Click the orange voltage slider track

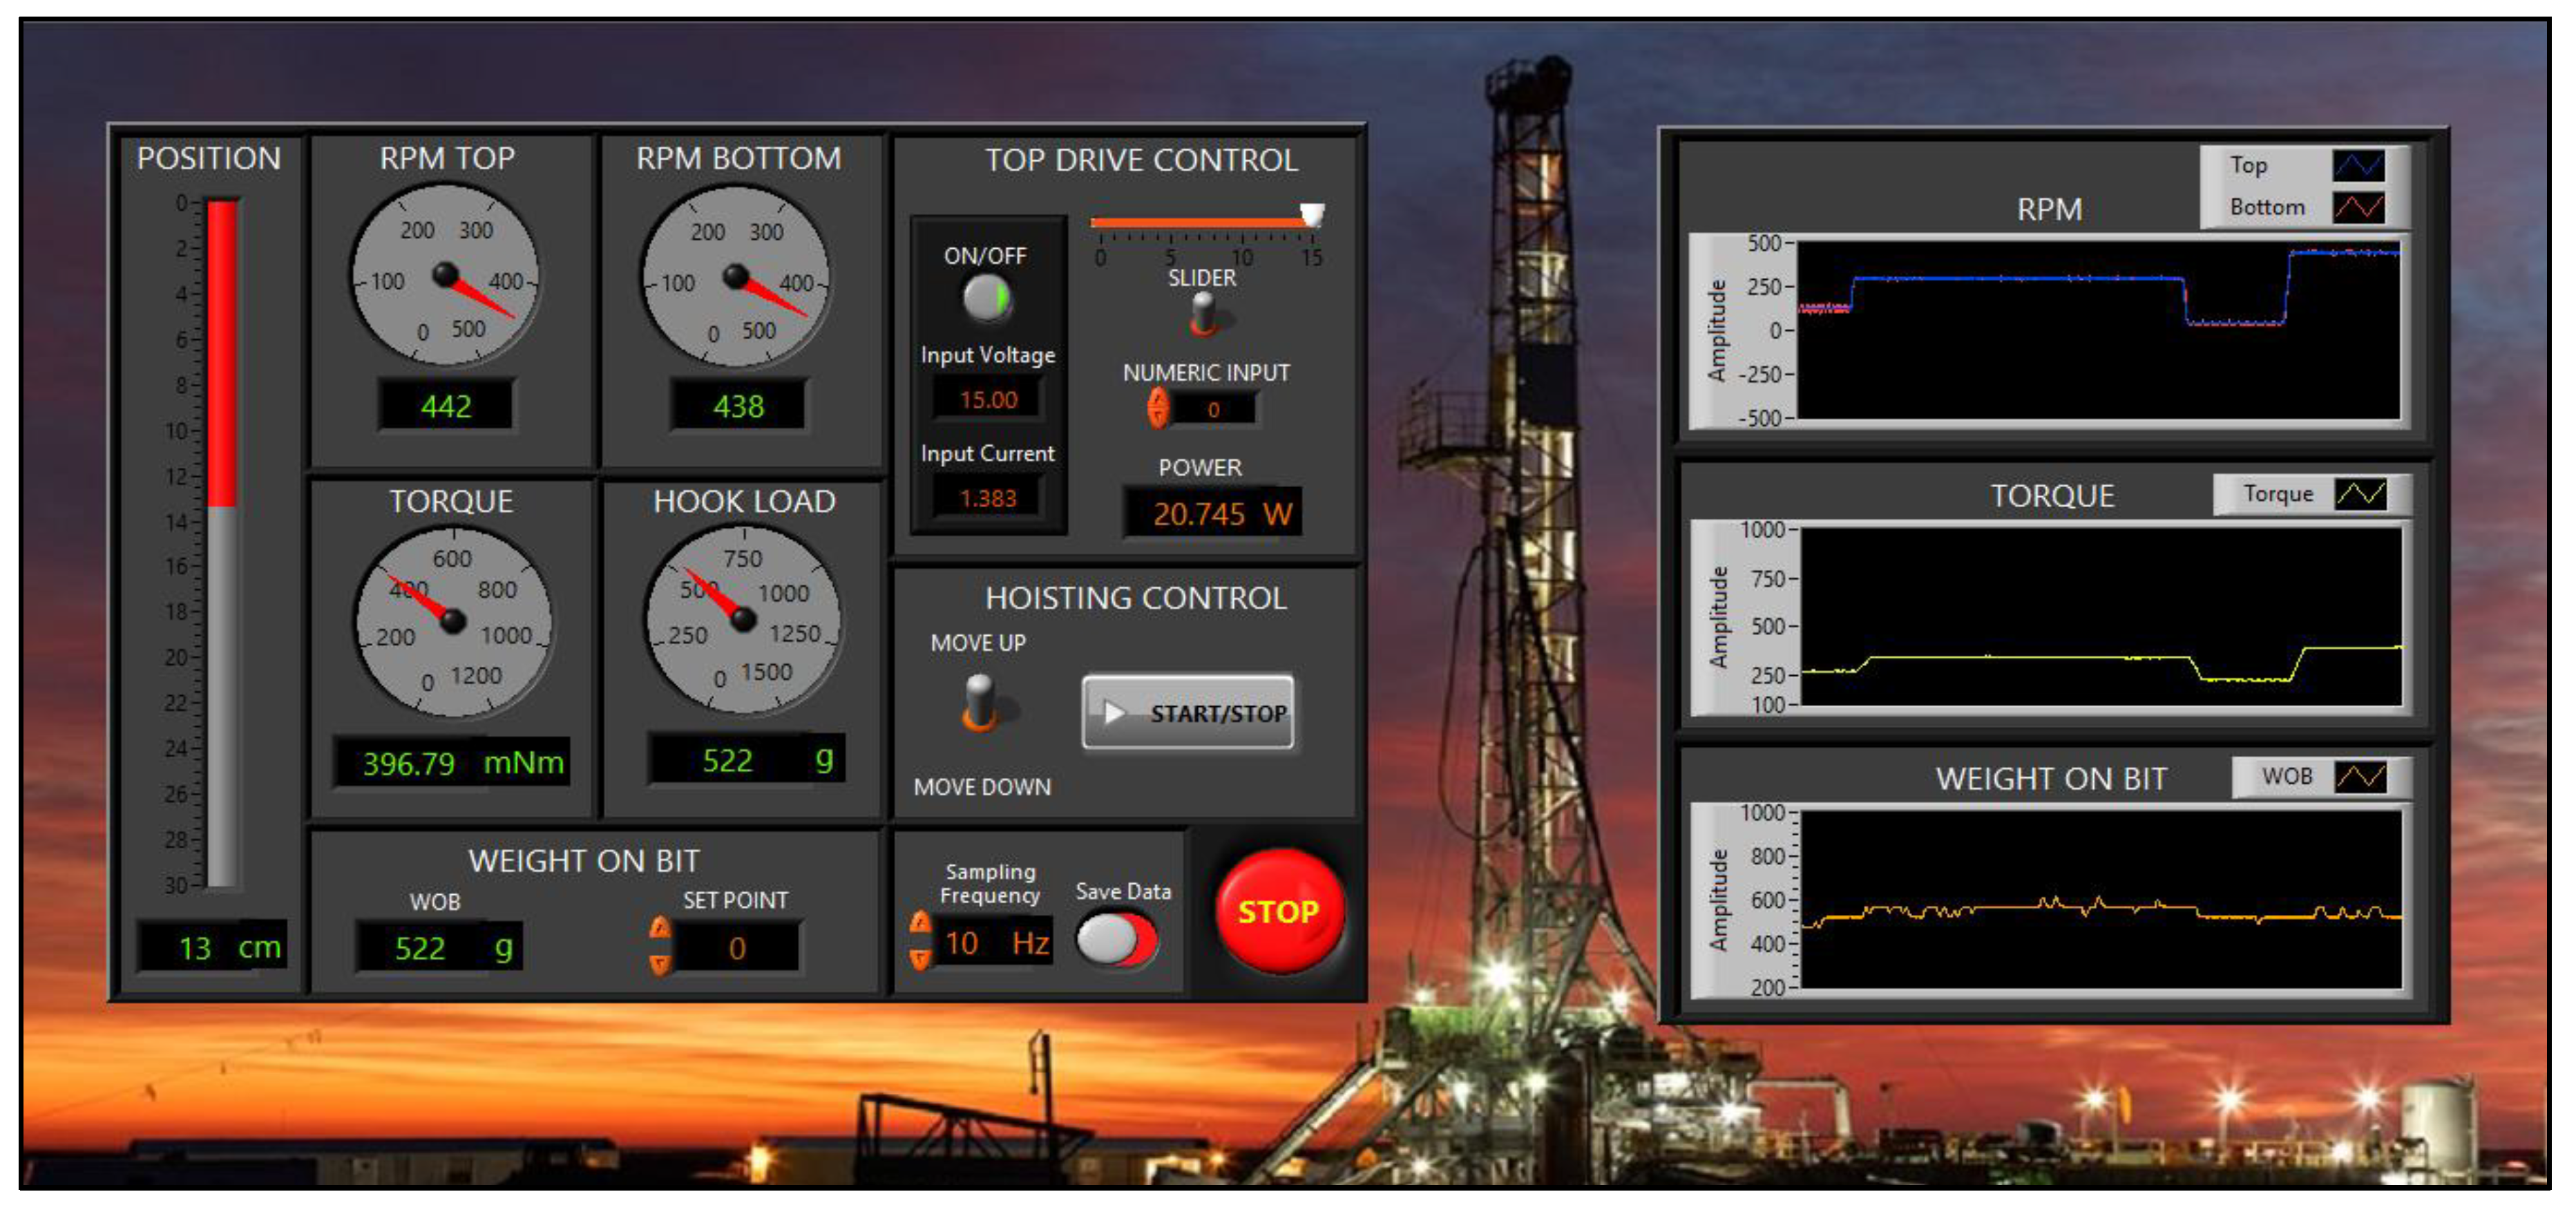(x=1200, y=222)
